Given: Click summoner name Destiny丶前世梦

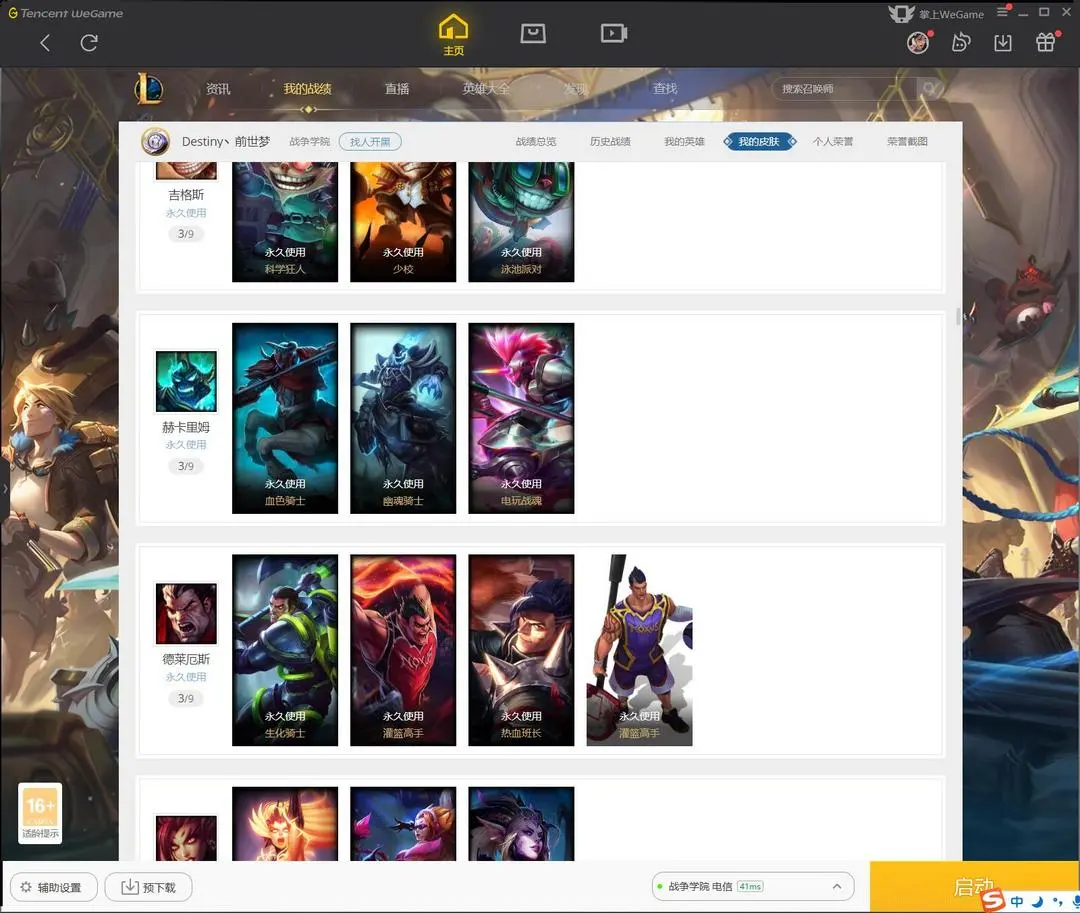Looking at the screenshot, I should point(226,141).
